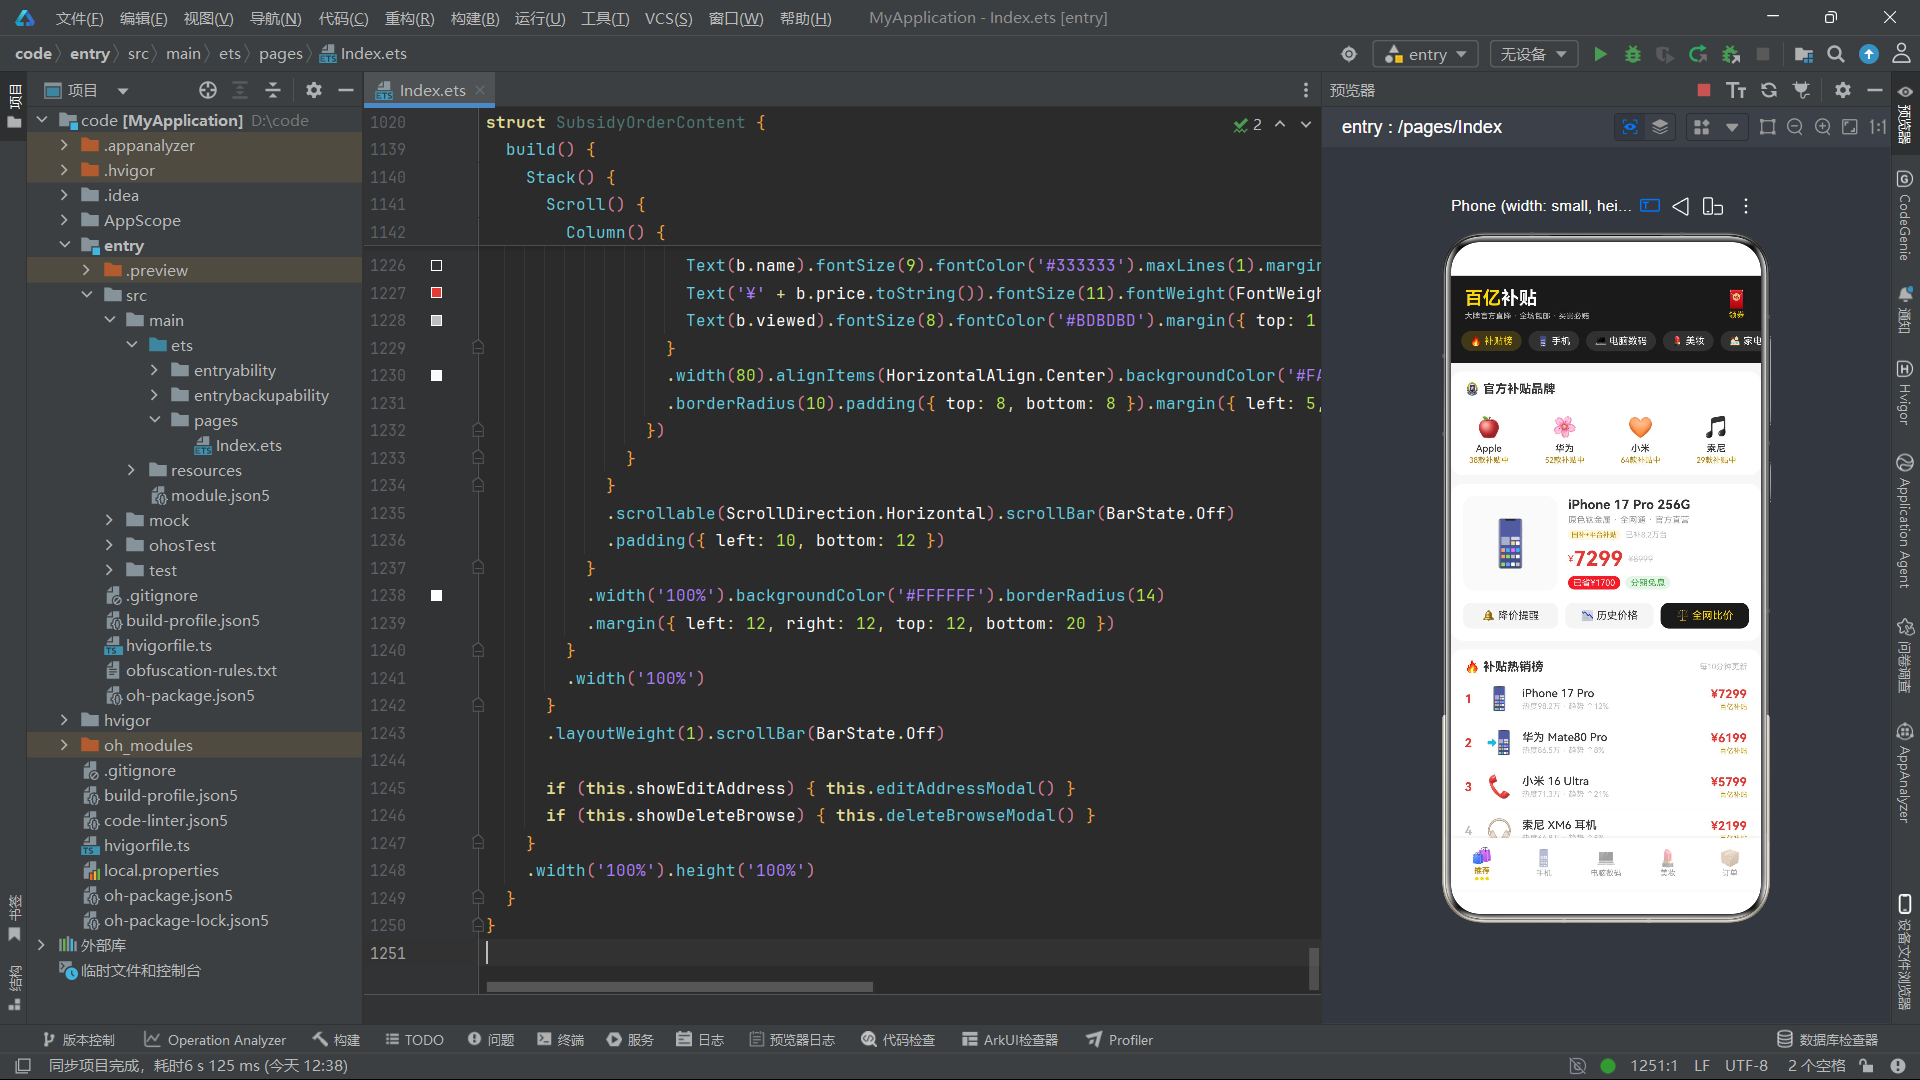Toggle tool windows quick-access icon at bottom left
The width and height of the screenshot is (1920, 1080).
pos(22,1066)
